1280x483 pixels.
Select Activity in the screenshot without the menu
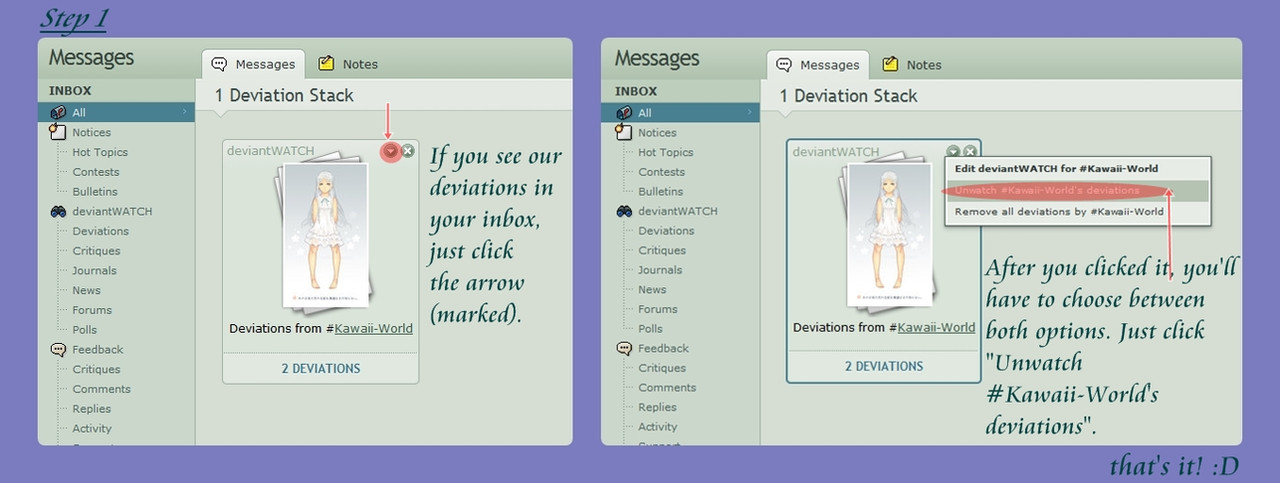point(92,428)
